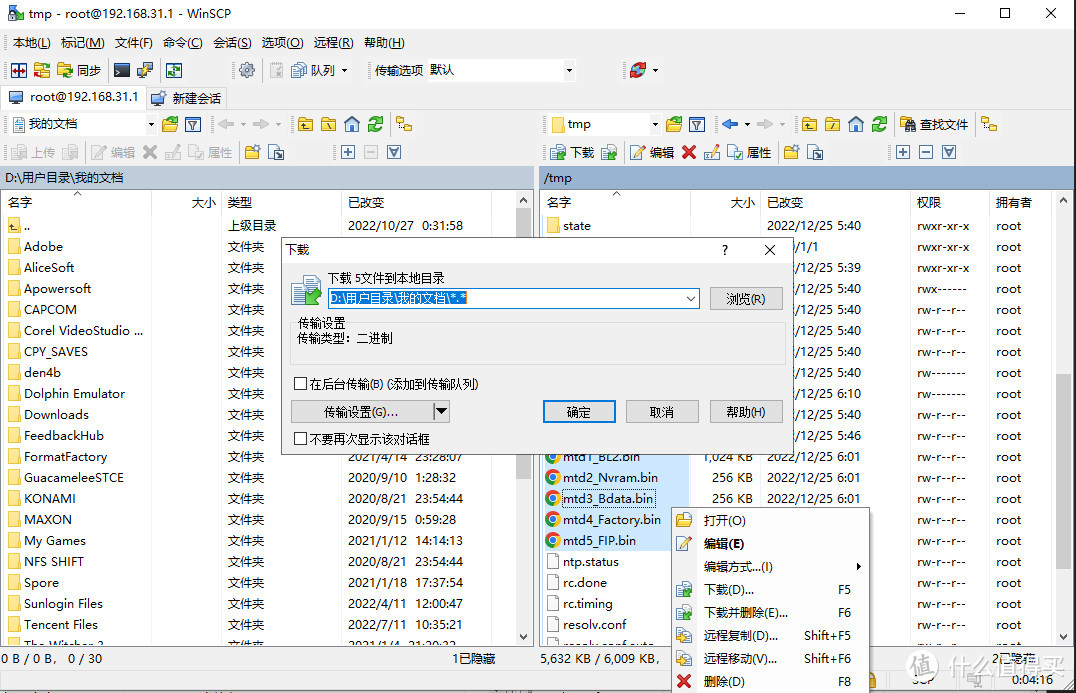Screen dimensions: 1076x693
Task: Open the 本地(L) menu
Action: tap(31, 43)
